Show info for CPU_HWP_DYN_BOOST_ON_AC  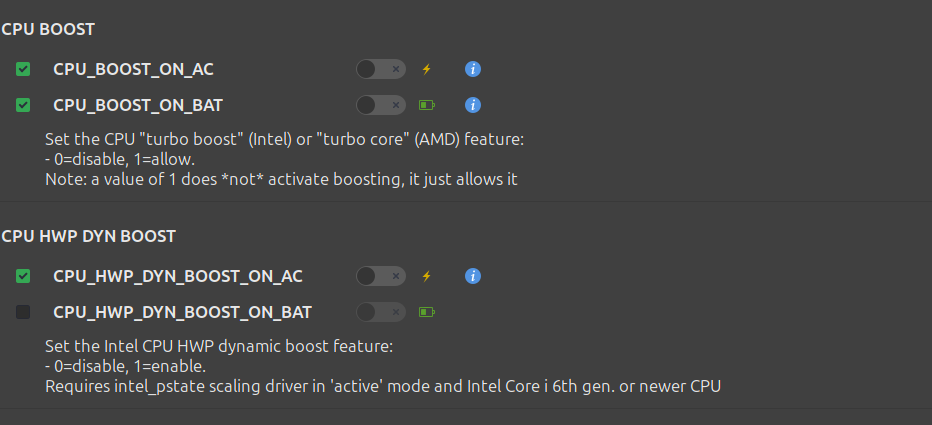point(474,276)
